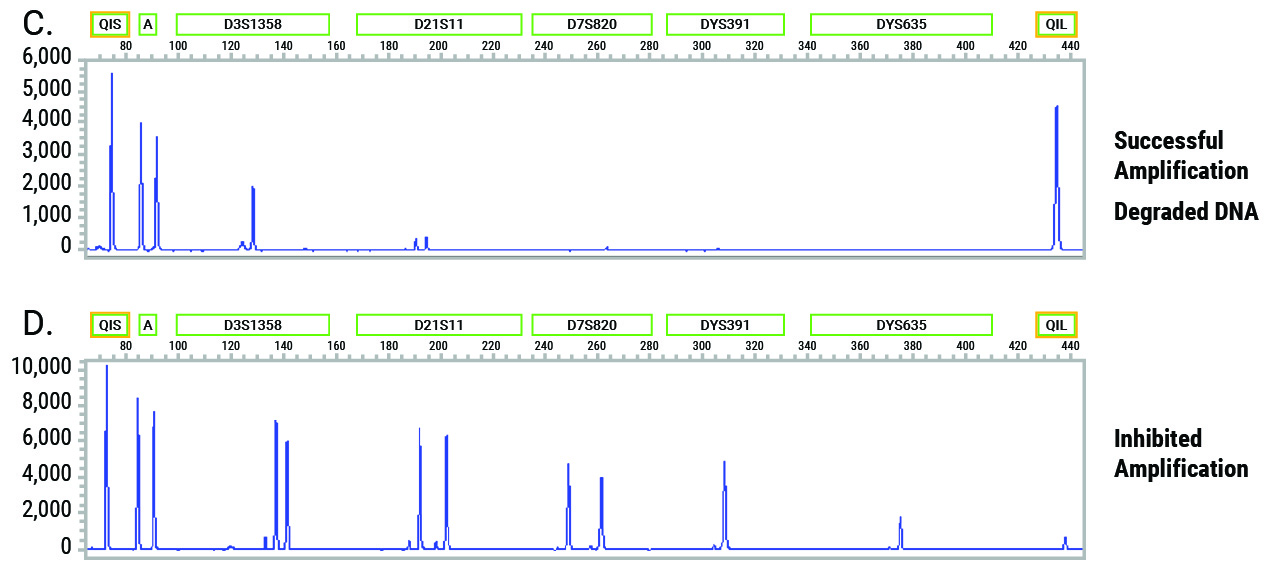Select the D21S11 locus box in panel C

click(439, 24)
